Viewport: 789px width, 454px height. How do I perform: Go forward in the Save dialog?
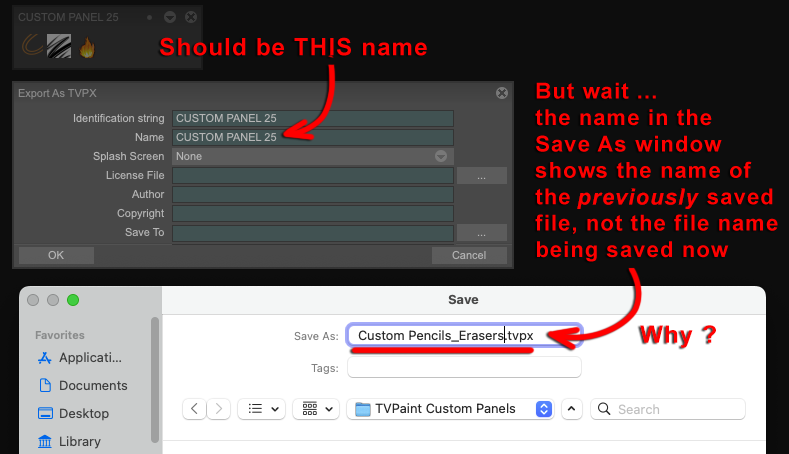pos(218,409)
